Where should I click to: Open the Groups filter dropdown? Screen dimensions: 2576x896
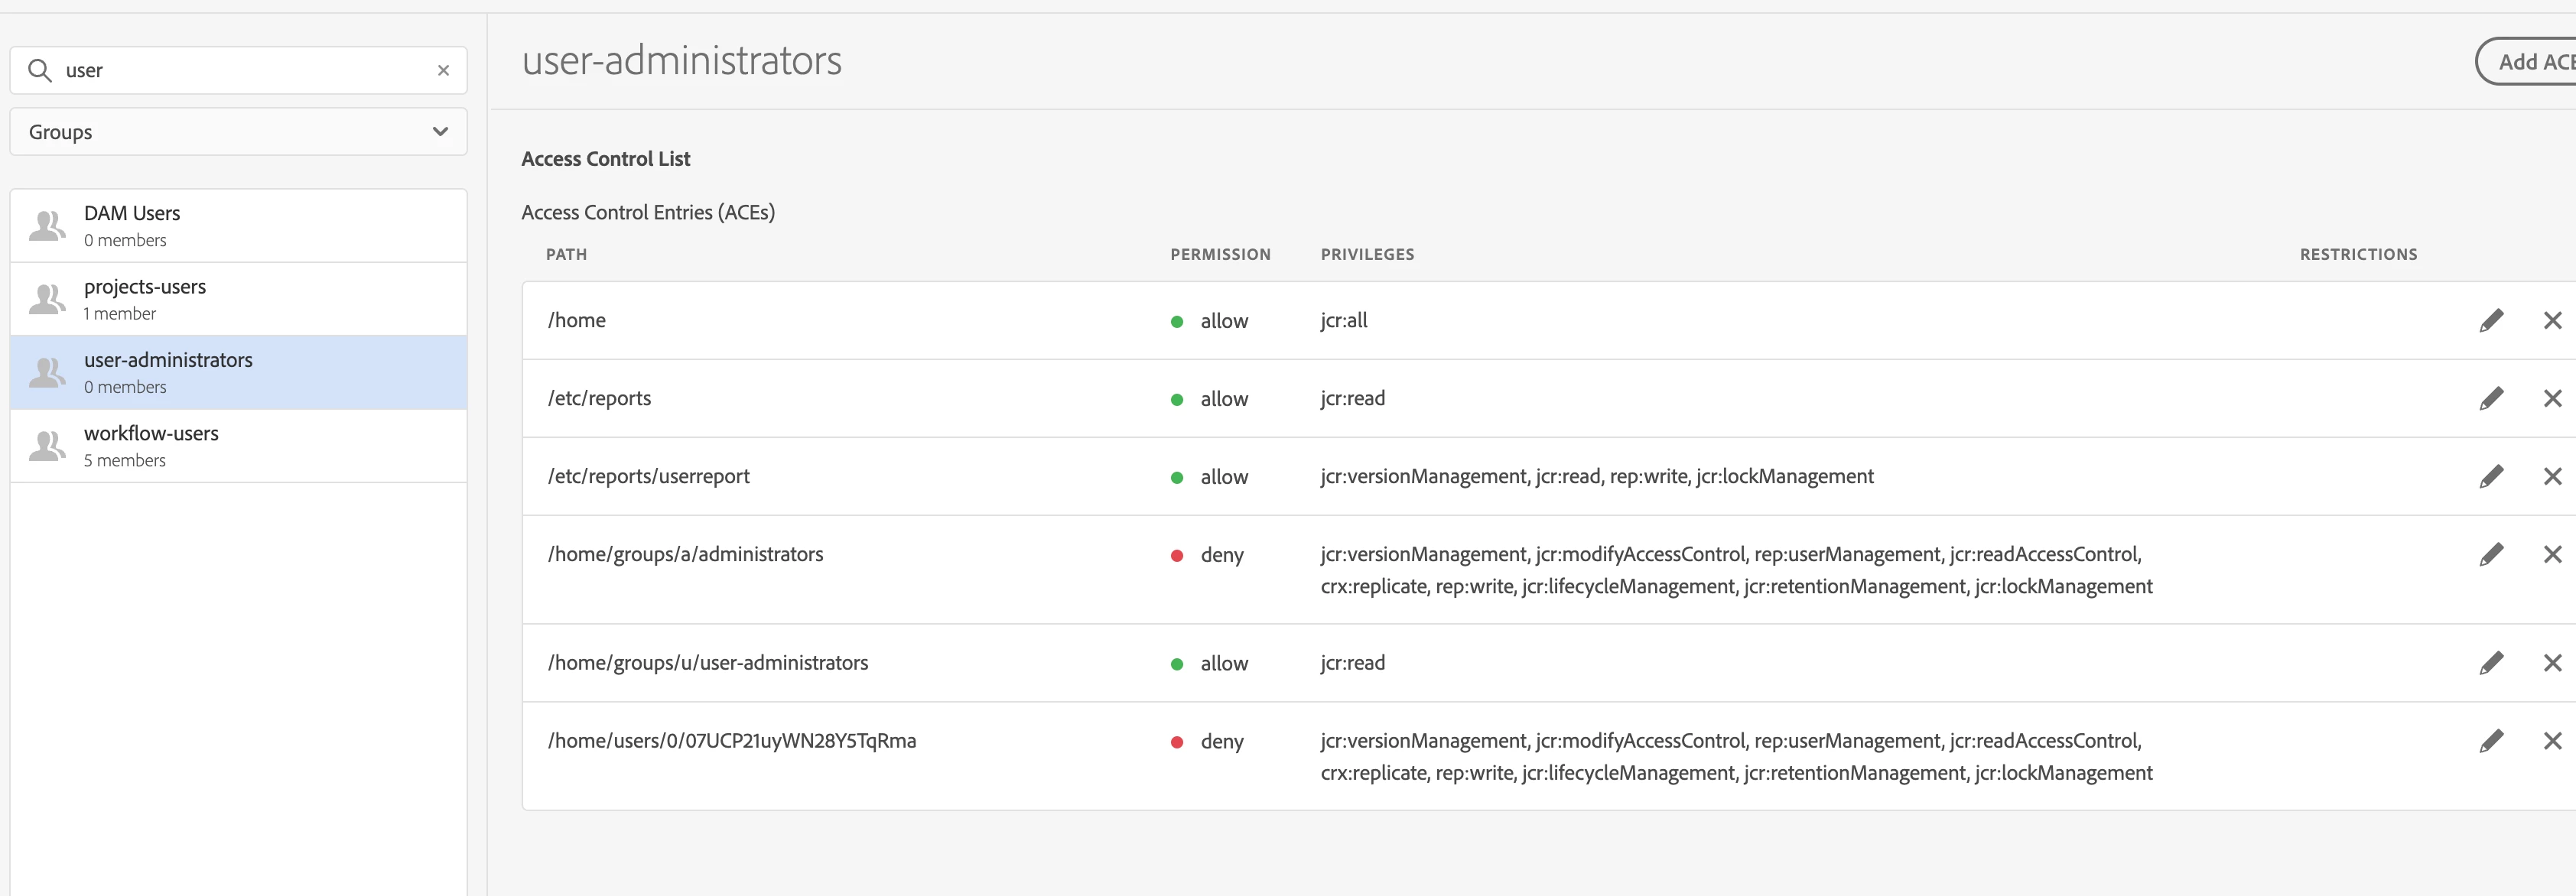(x=238, y=132)
